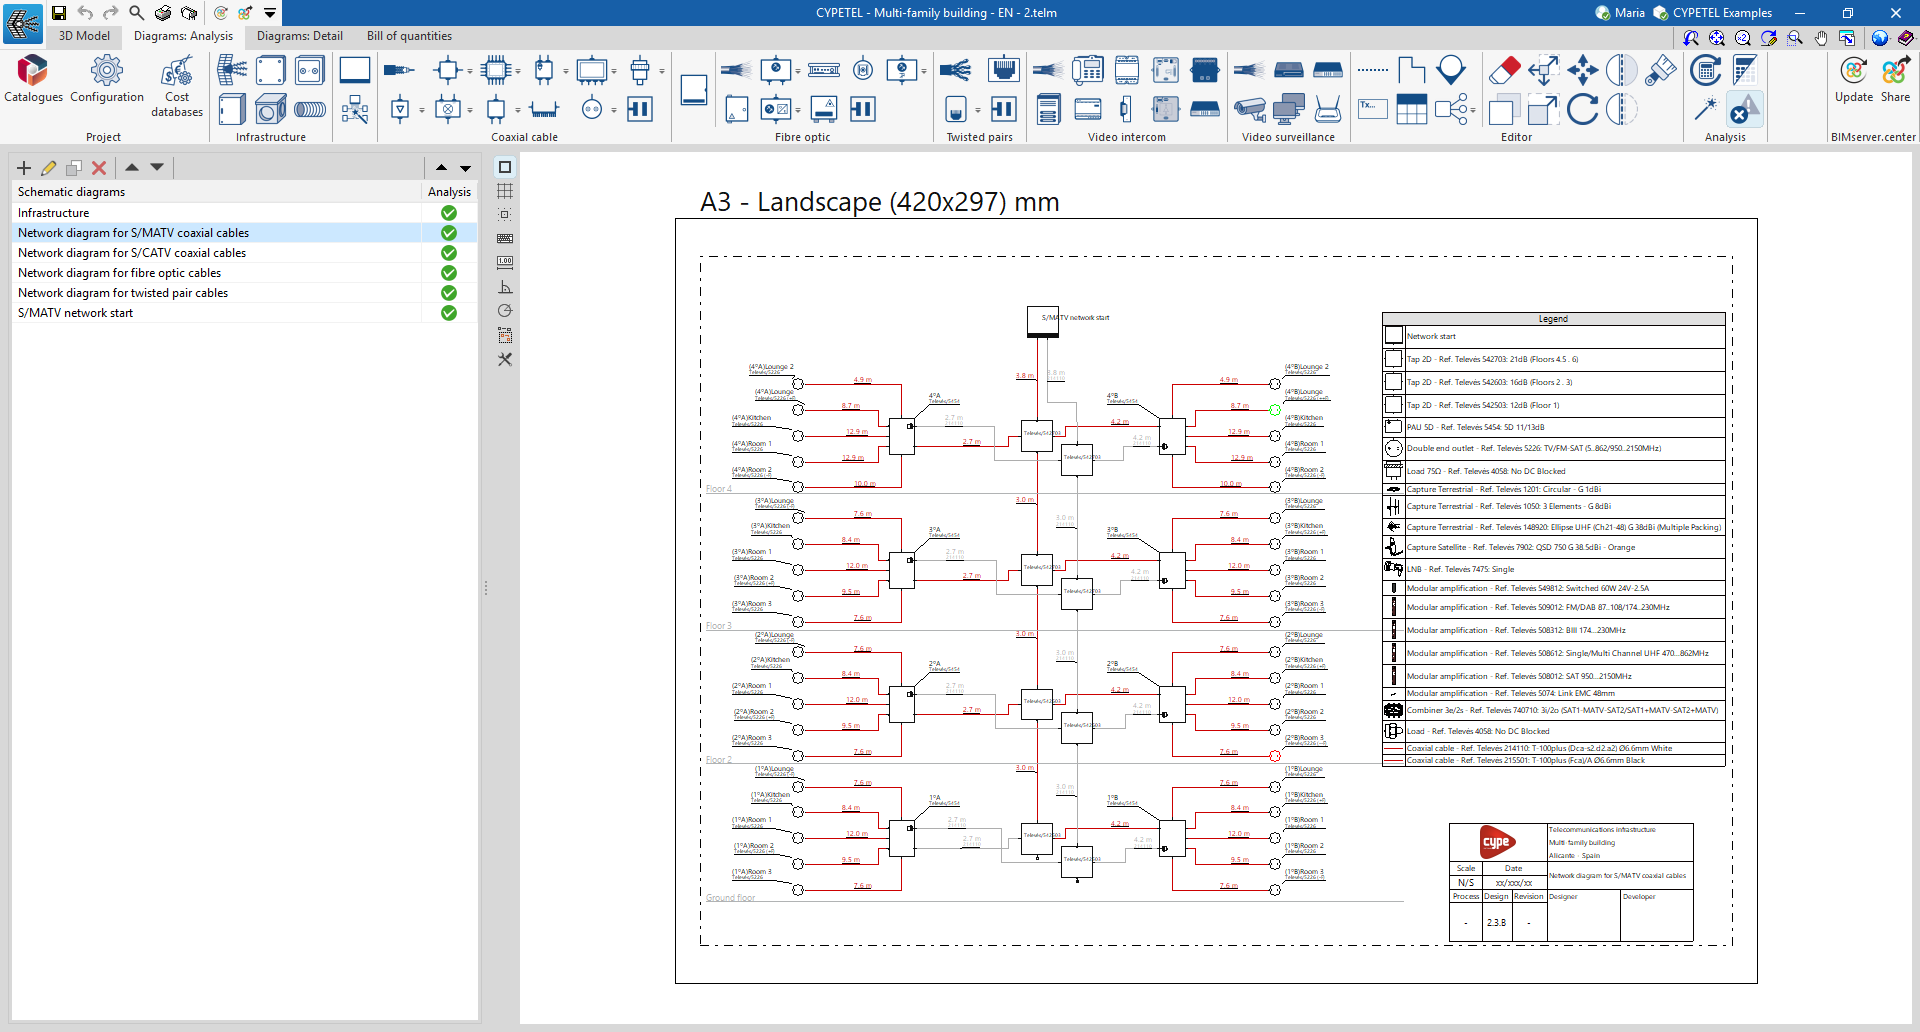Screen dimensions: 1920x1032
Task: Open Cost databases
Action: point(177,87)
